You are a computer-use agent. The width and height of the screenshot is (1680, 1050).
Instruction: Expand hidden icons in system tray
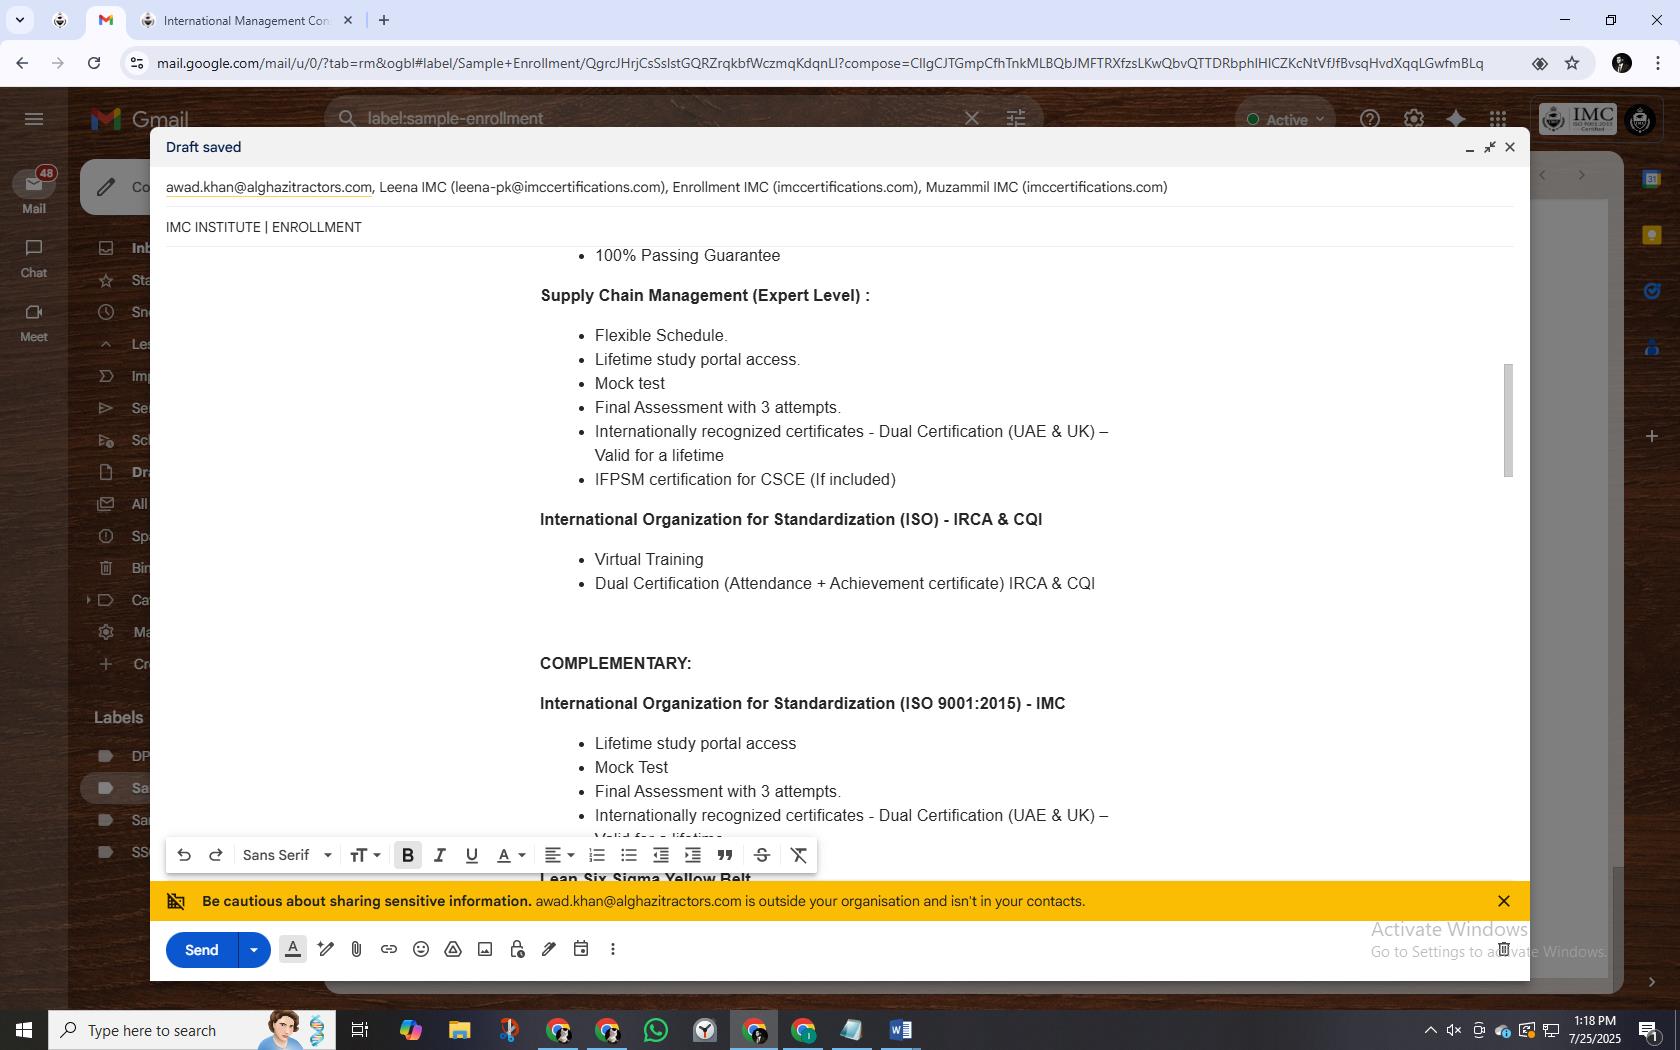(1430, 1030)
